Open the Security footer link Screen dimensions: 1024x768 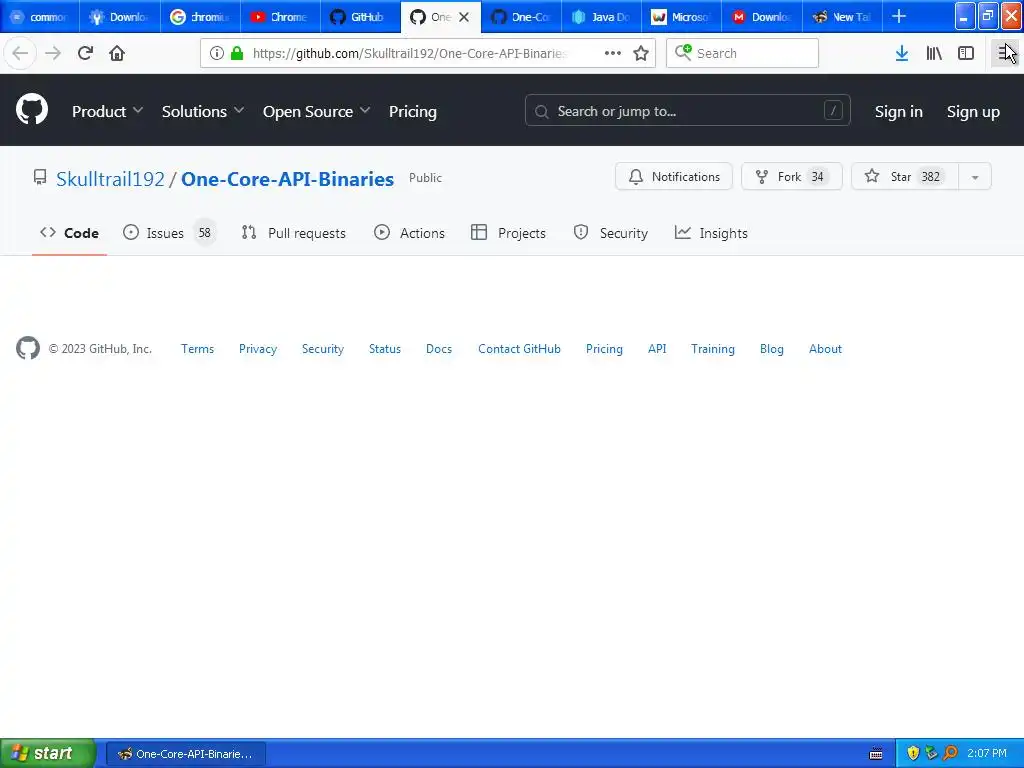click(x=323, y=349)
